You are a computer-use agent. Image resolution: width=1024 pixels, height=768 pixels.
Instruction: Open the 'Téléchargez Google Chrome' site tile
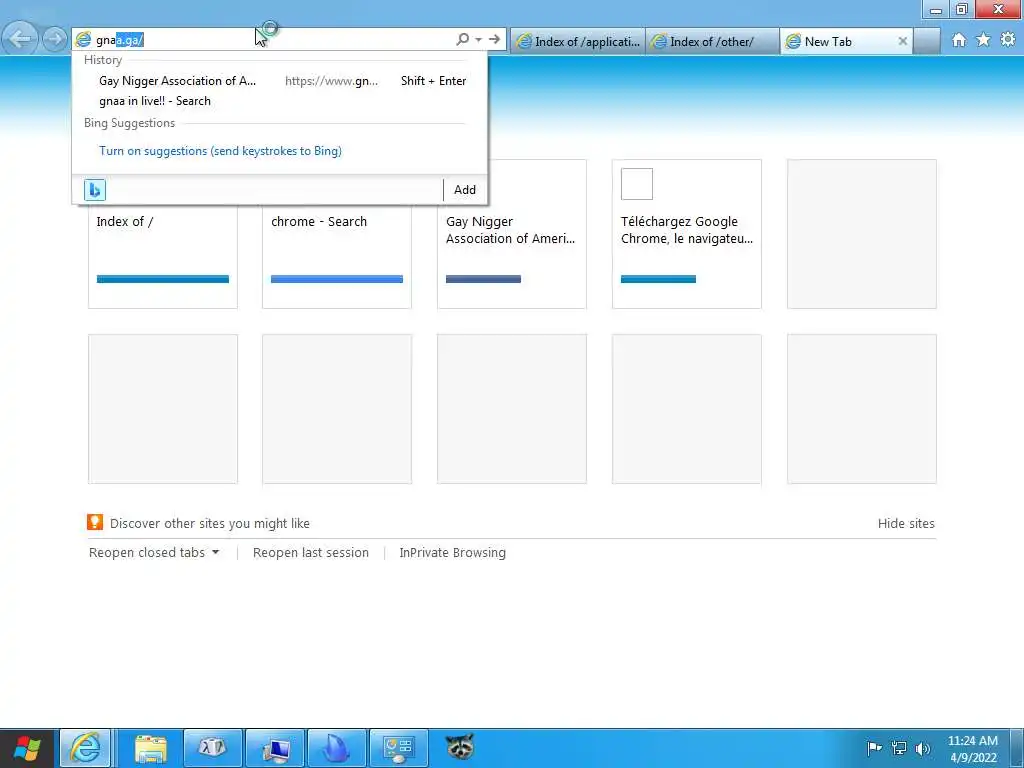coord(686,234)
